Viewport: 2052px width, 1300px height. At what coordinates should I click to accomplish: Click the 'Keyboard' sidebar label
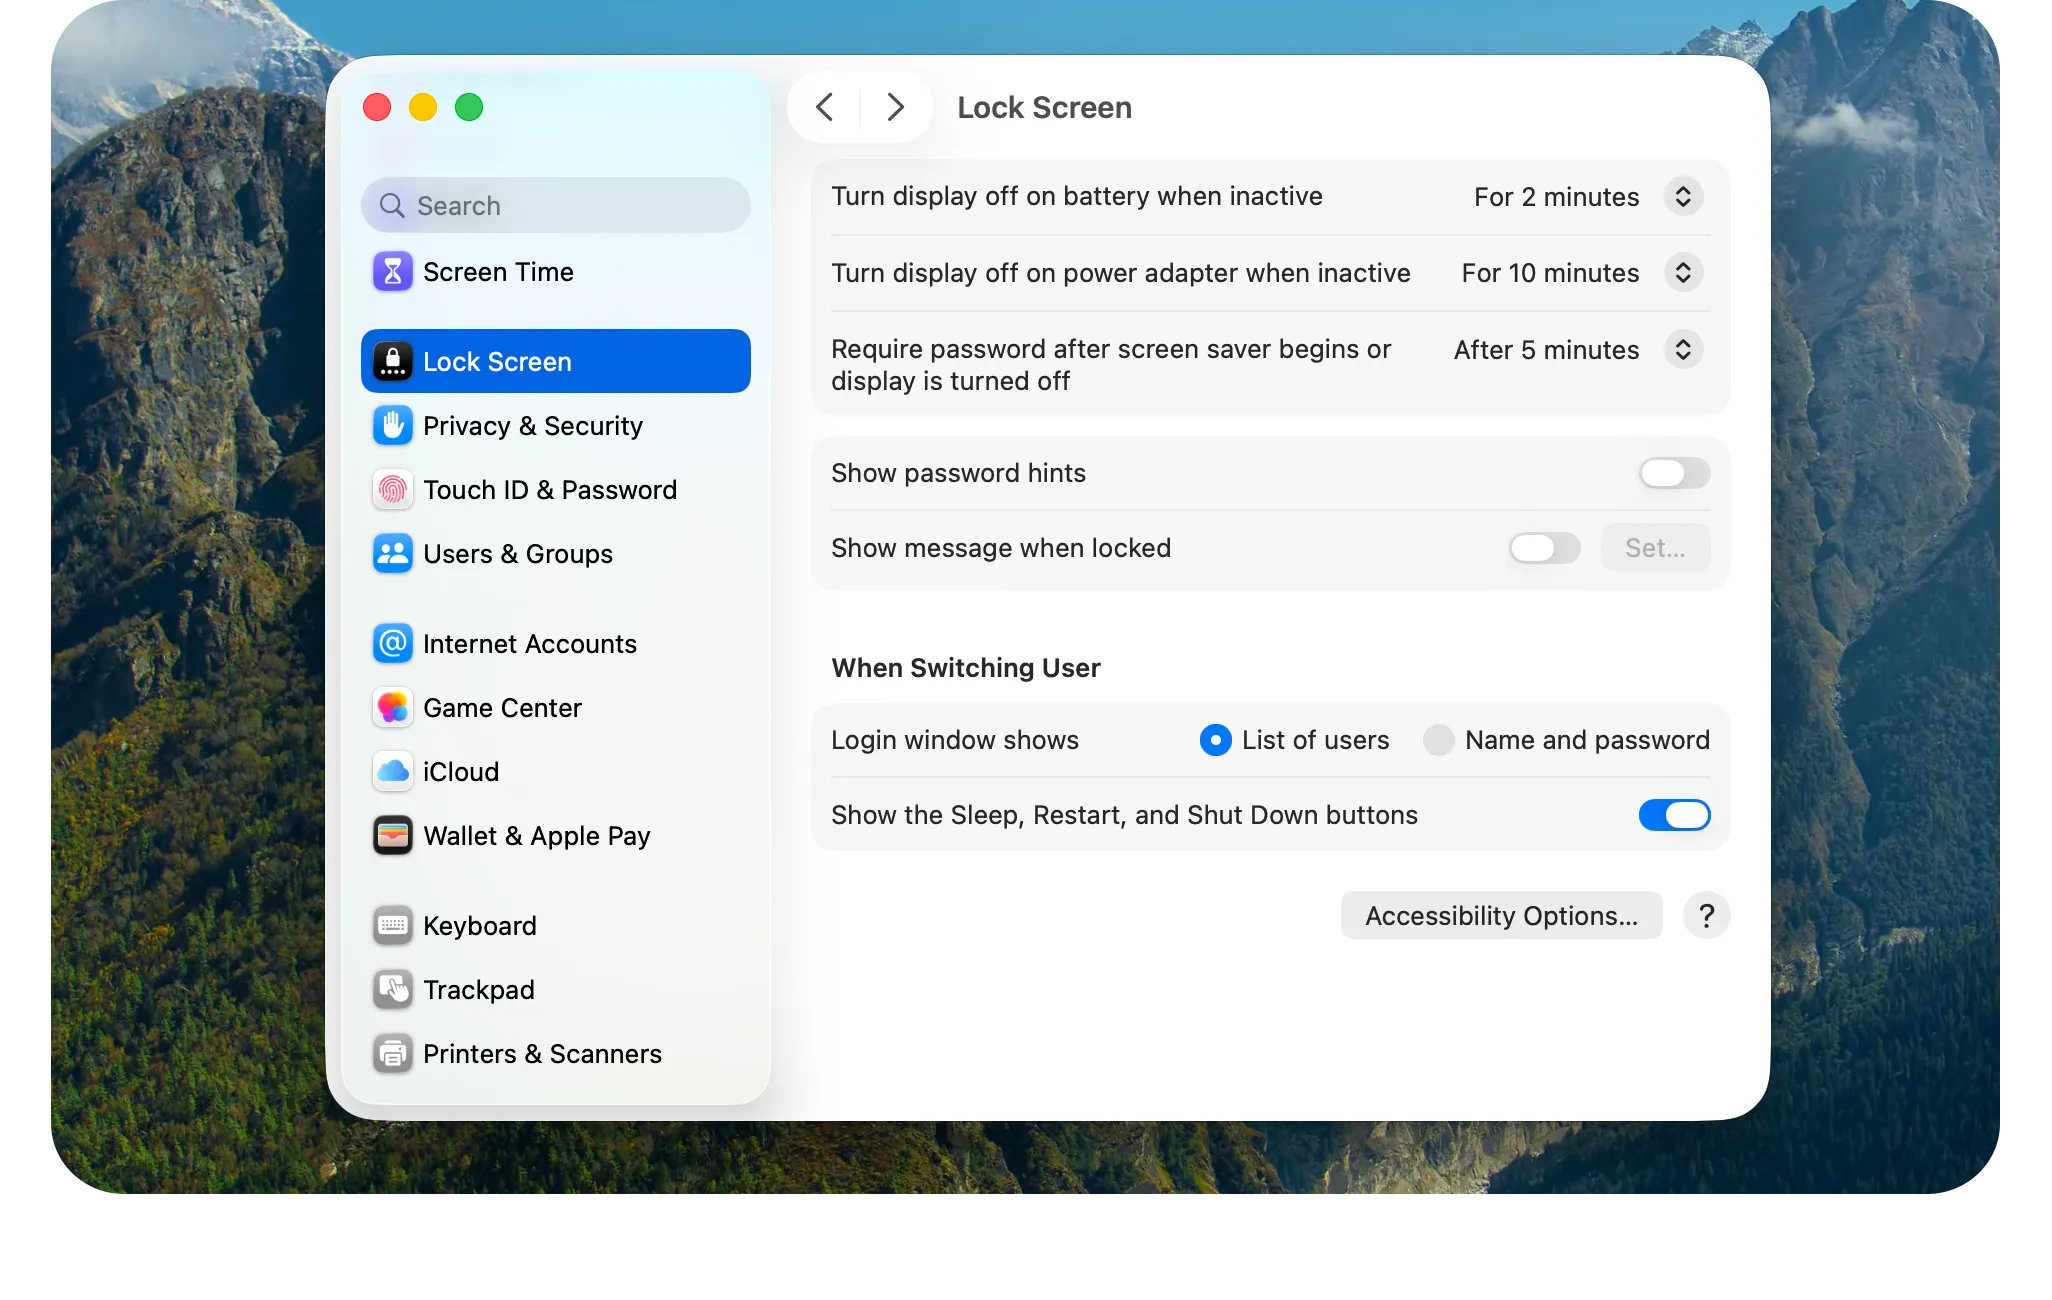tap(480, 926)
